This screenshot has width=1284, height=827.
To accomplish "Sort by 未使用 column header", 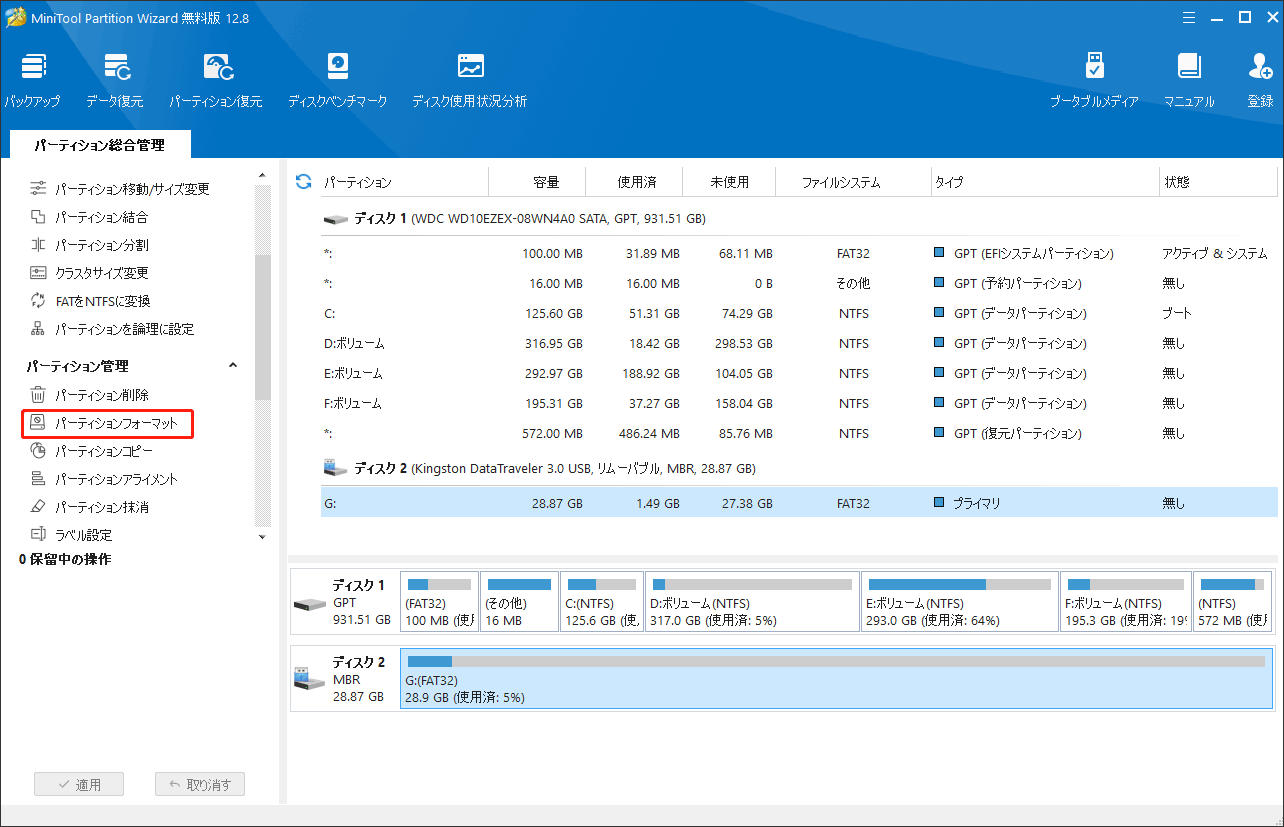I will click(729, 182).
